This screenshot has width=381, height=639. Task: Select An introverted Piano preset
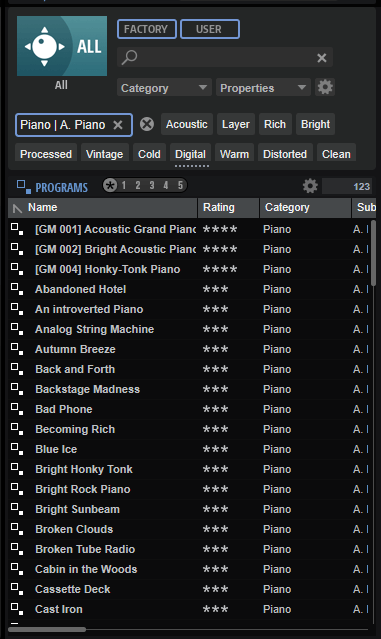pyautogui.click(x=89, y=309)
